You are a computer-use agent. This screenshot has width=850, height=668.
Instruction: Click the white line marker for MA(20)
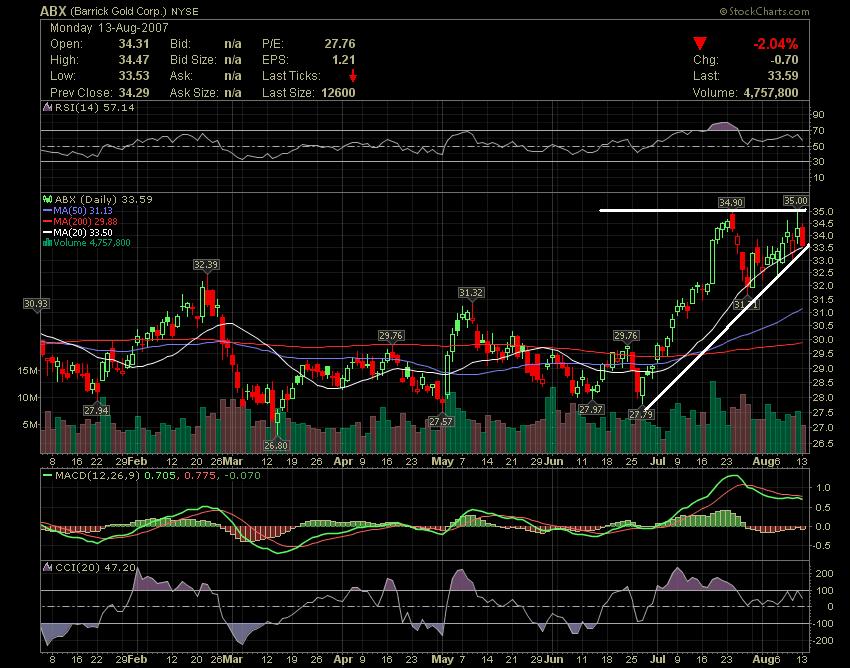[x=48, y=233]
